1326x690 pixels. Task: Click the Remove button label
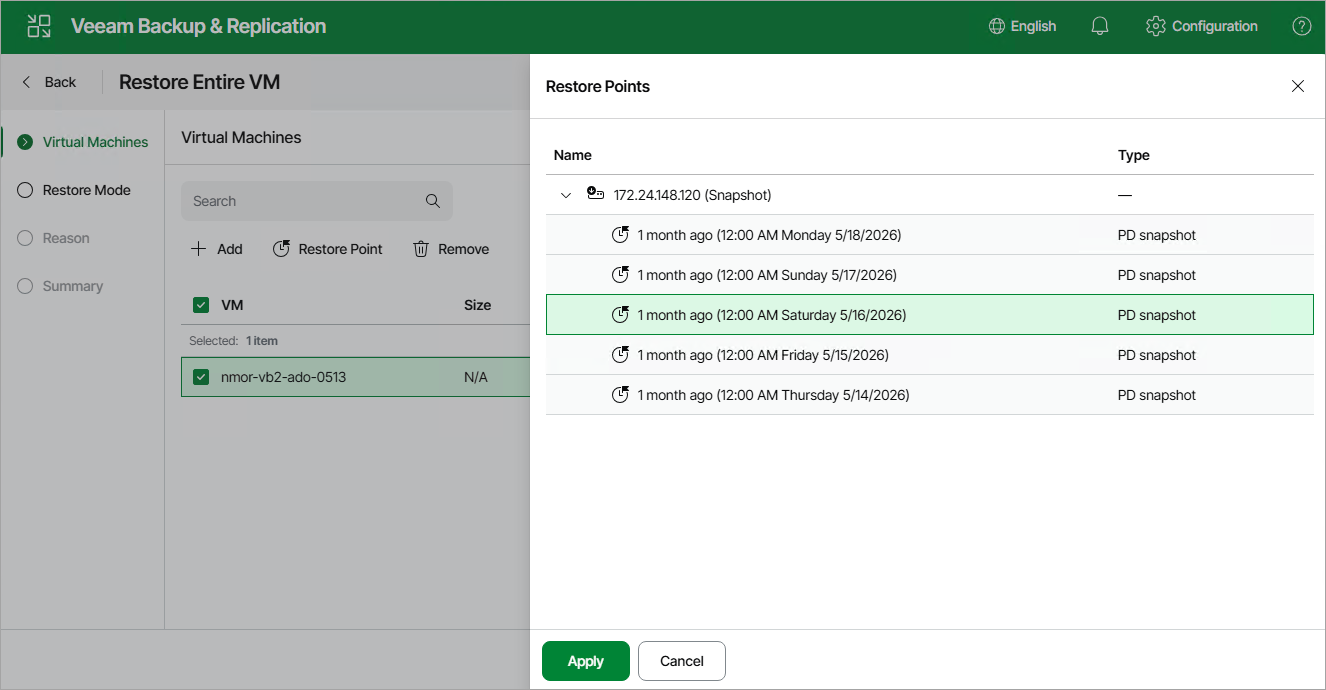point(464,249)
